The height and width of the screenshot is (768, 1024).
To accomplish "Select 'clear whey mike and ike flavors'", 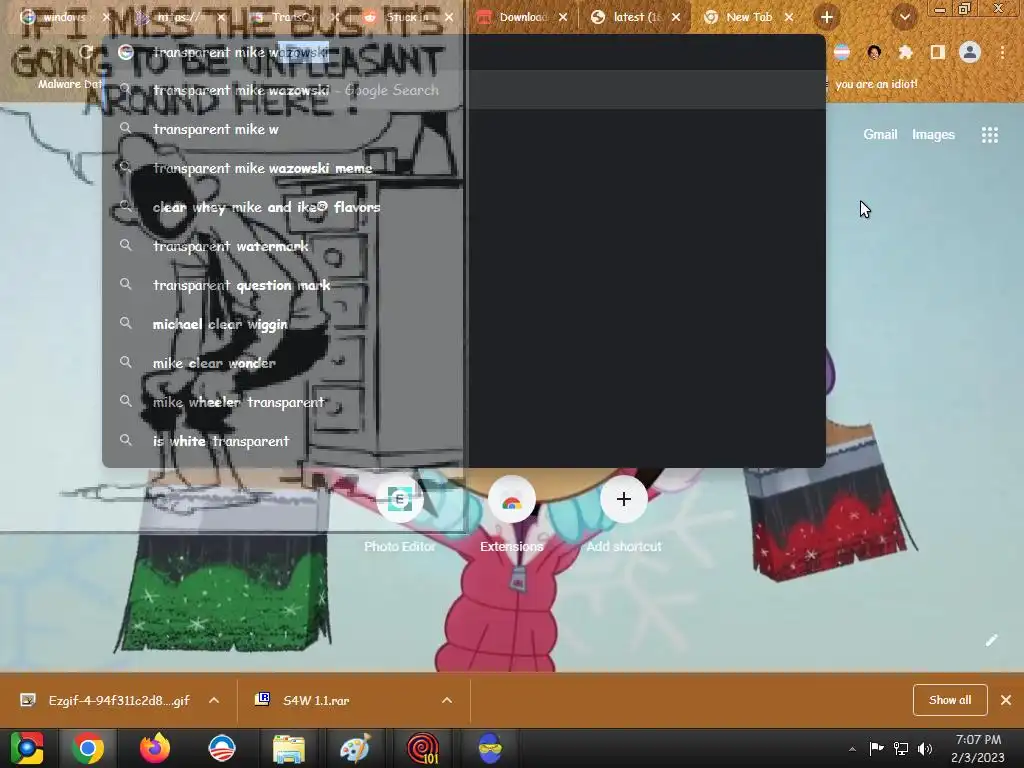I will point(464,207).
